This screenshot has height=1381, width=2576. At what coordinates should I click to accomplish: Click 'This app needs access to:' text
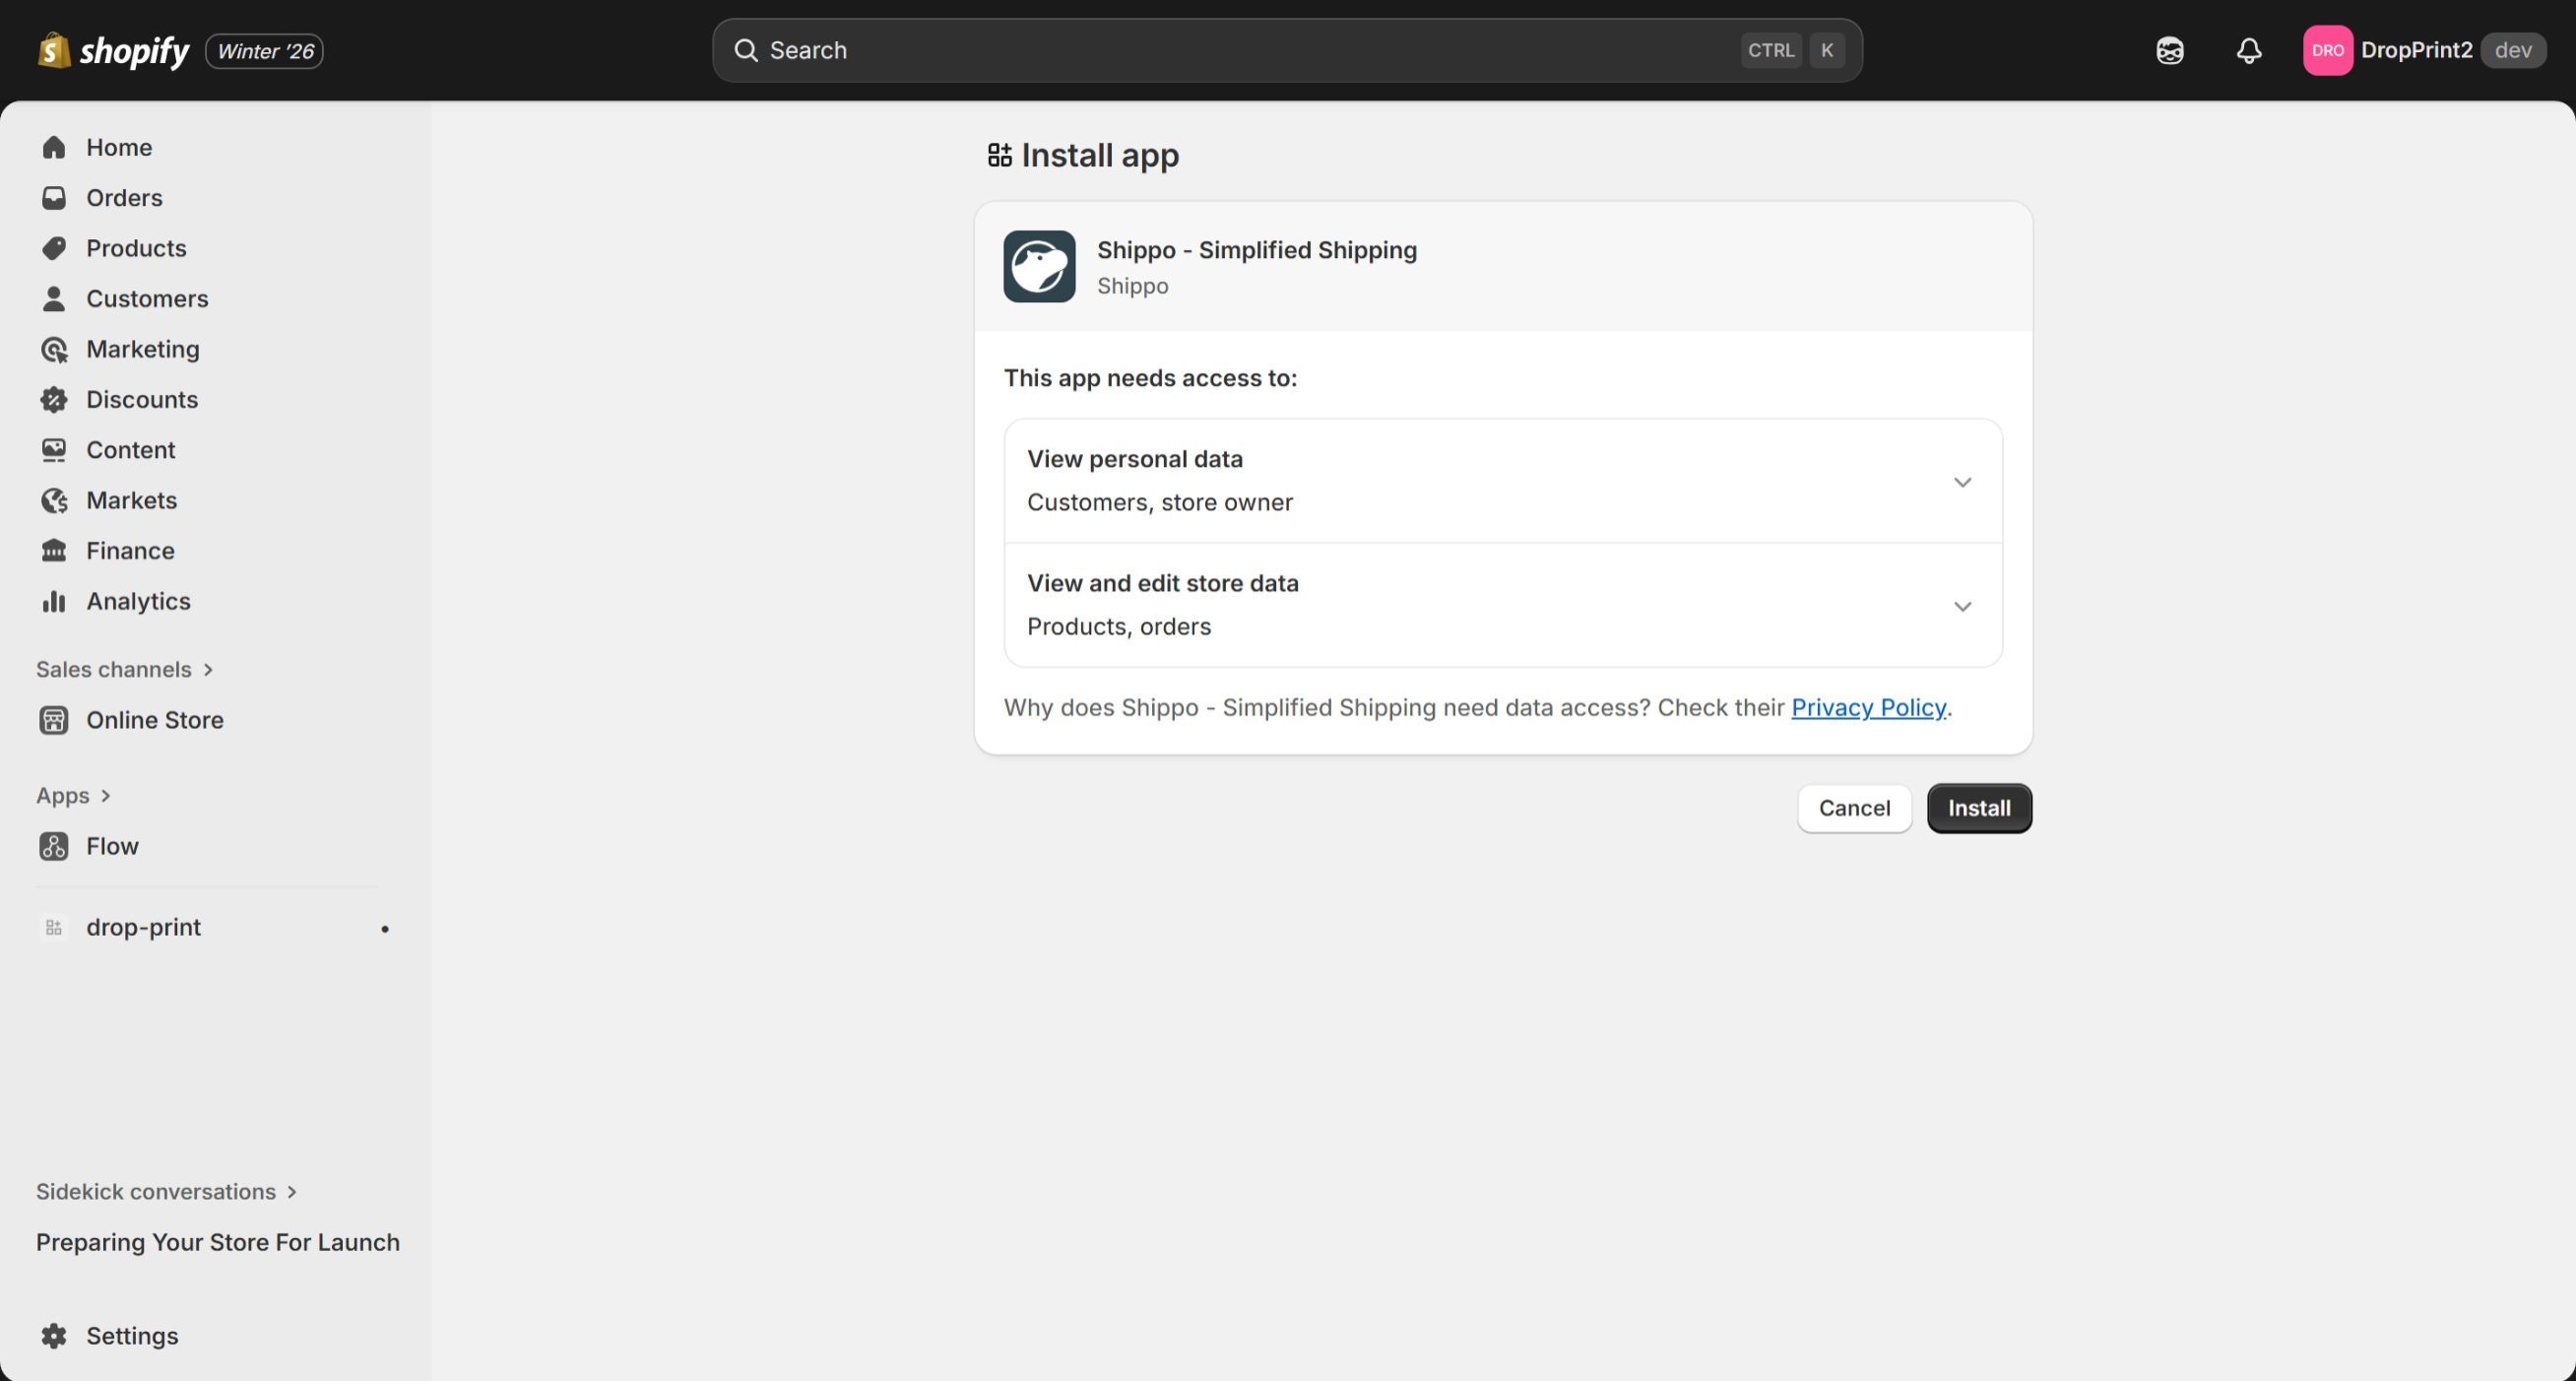[x=1150, y=378]
